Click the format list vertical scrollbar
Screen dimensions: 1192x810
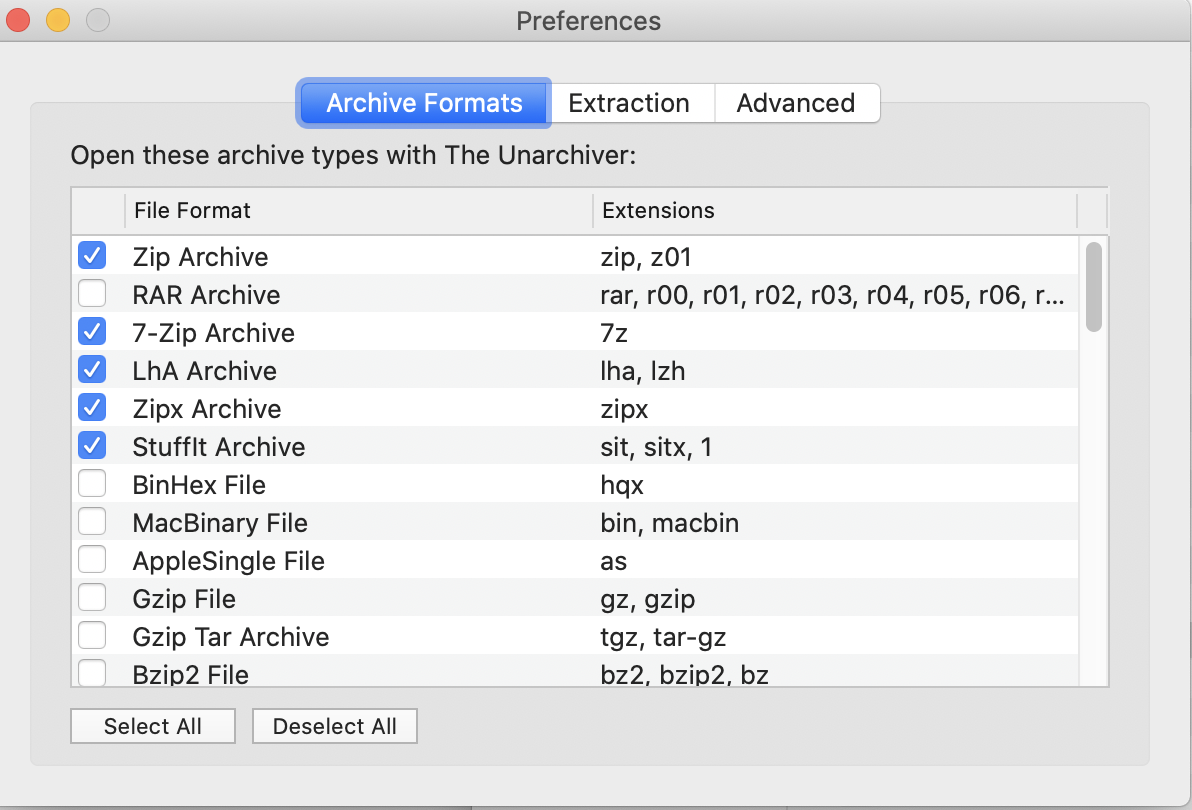[1094, 287]
